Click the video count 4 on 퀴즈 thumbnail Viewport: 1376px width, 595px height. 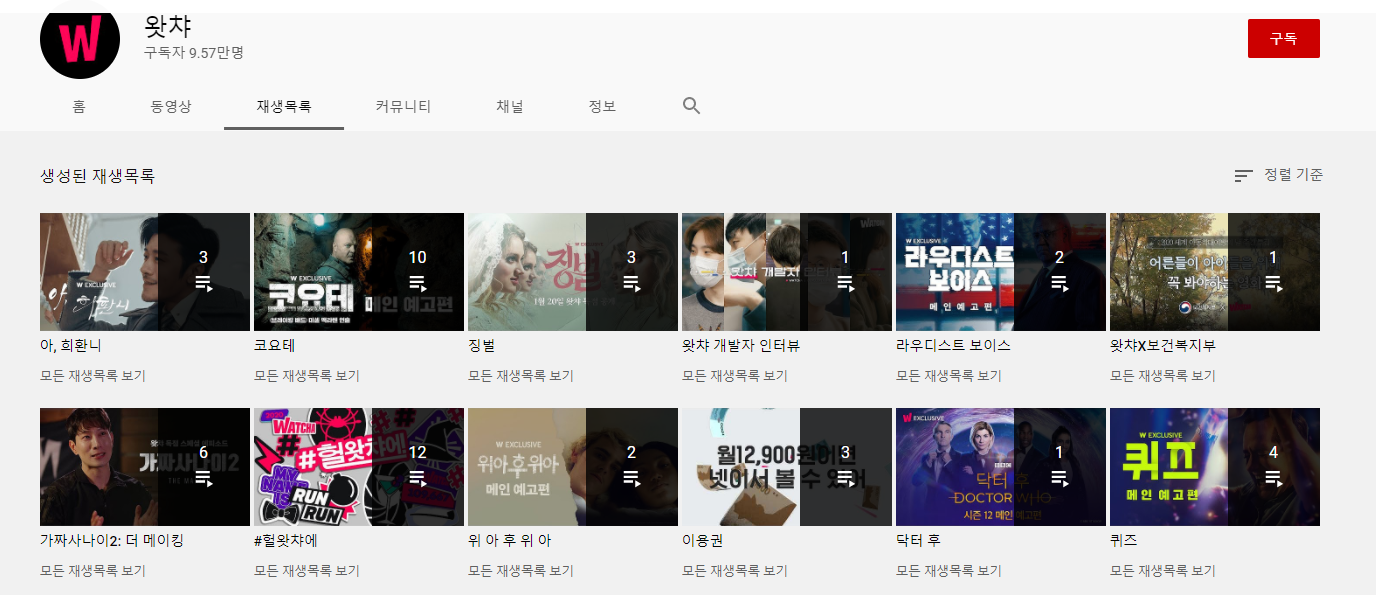pos(1273,452)
